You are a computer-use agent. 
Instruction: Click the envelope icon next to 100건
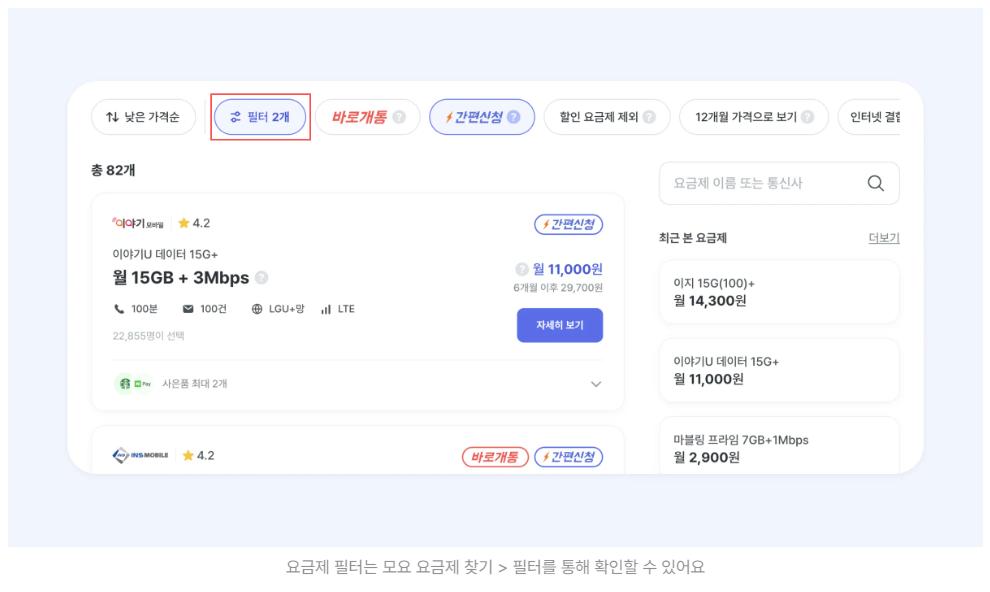188,309
